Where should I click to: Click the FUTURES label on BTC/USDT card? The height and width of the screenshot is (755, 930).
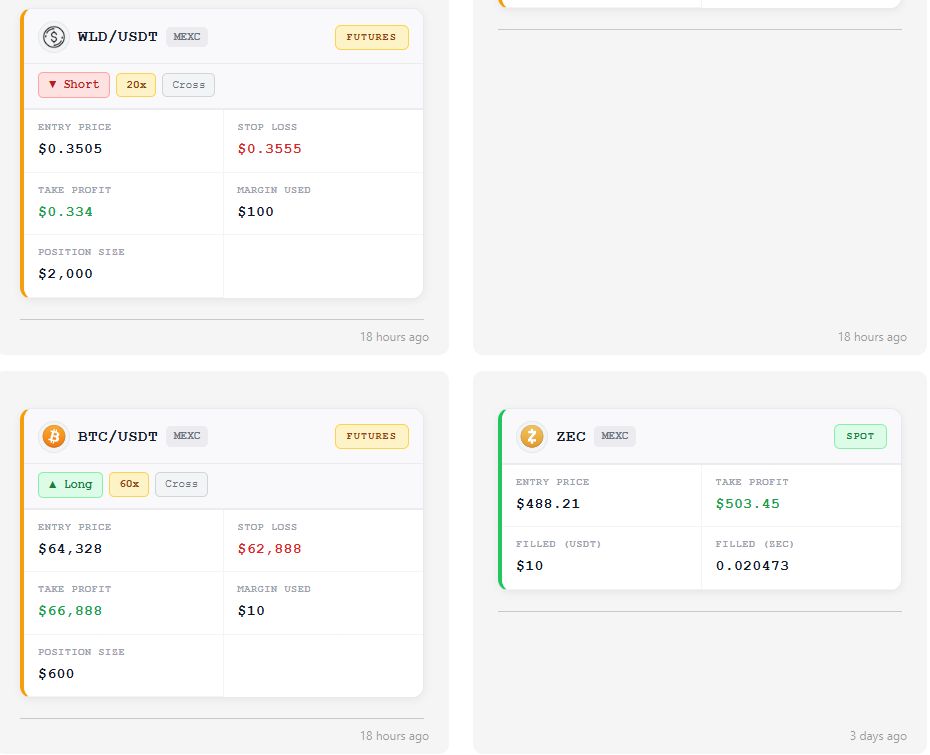(x=372, y=437)
